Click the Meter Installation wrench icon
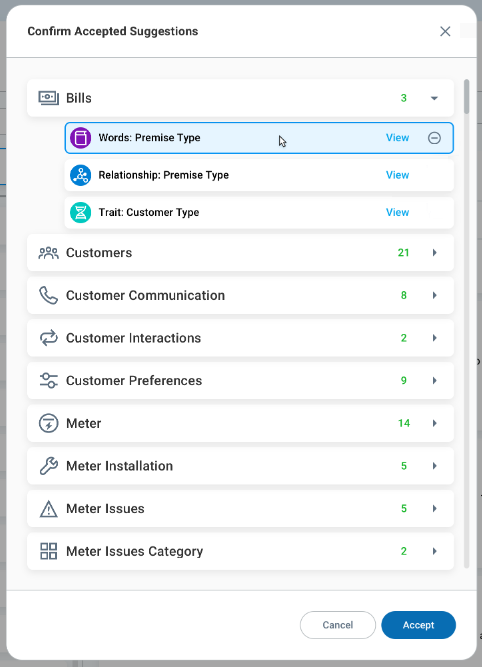The height and width of the screenshot is (667, 482). [48, 466]
